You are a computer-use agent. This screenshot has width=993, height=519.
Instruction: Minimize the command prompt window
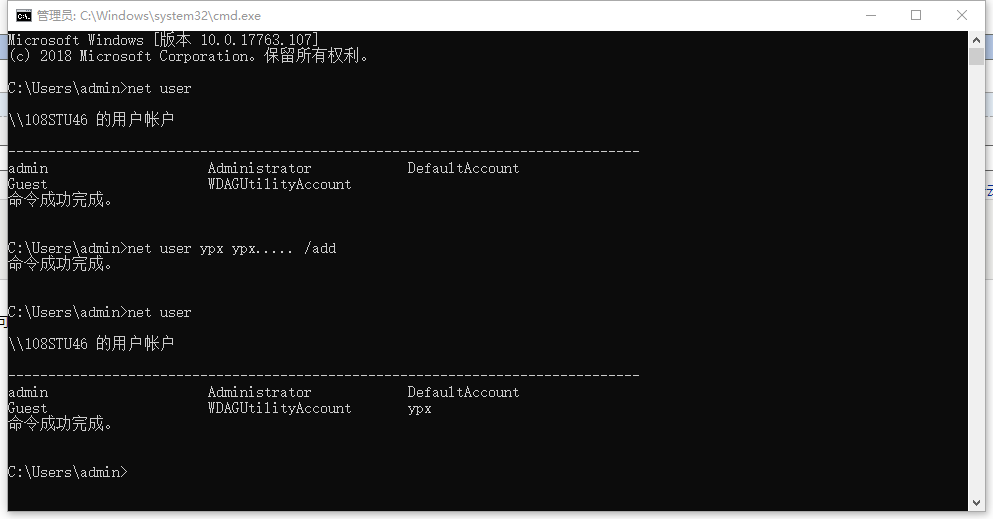871,16
